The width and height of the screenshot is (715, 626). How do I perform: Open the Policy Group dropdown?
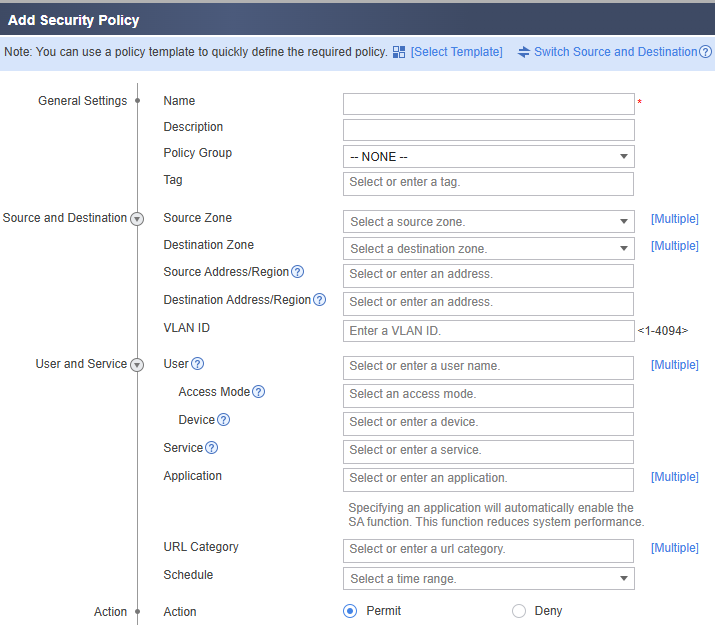coord(489,157)
